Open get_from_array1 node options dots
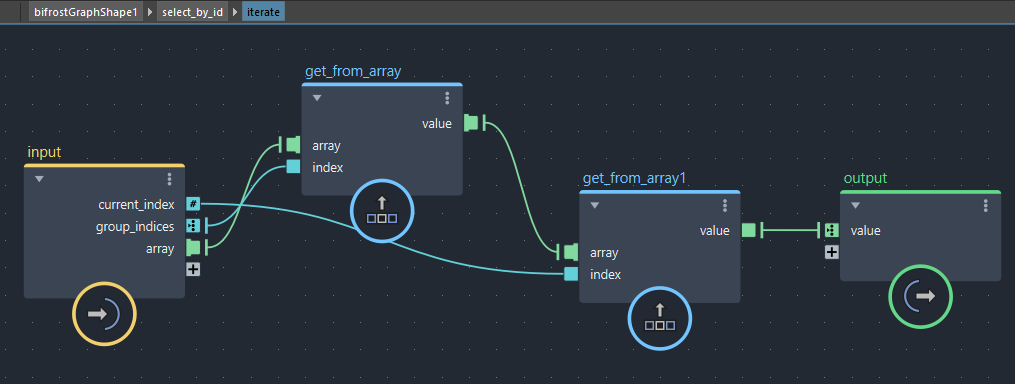The height and width of the screenshot is (384, 1015). pos(725,205)
